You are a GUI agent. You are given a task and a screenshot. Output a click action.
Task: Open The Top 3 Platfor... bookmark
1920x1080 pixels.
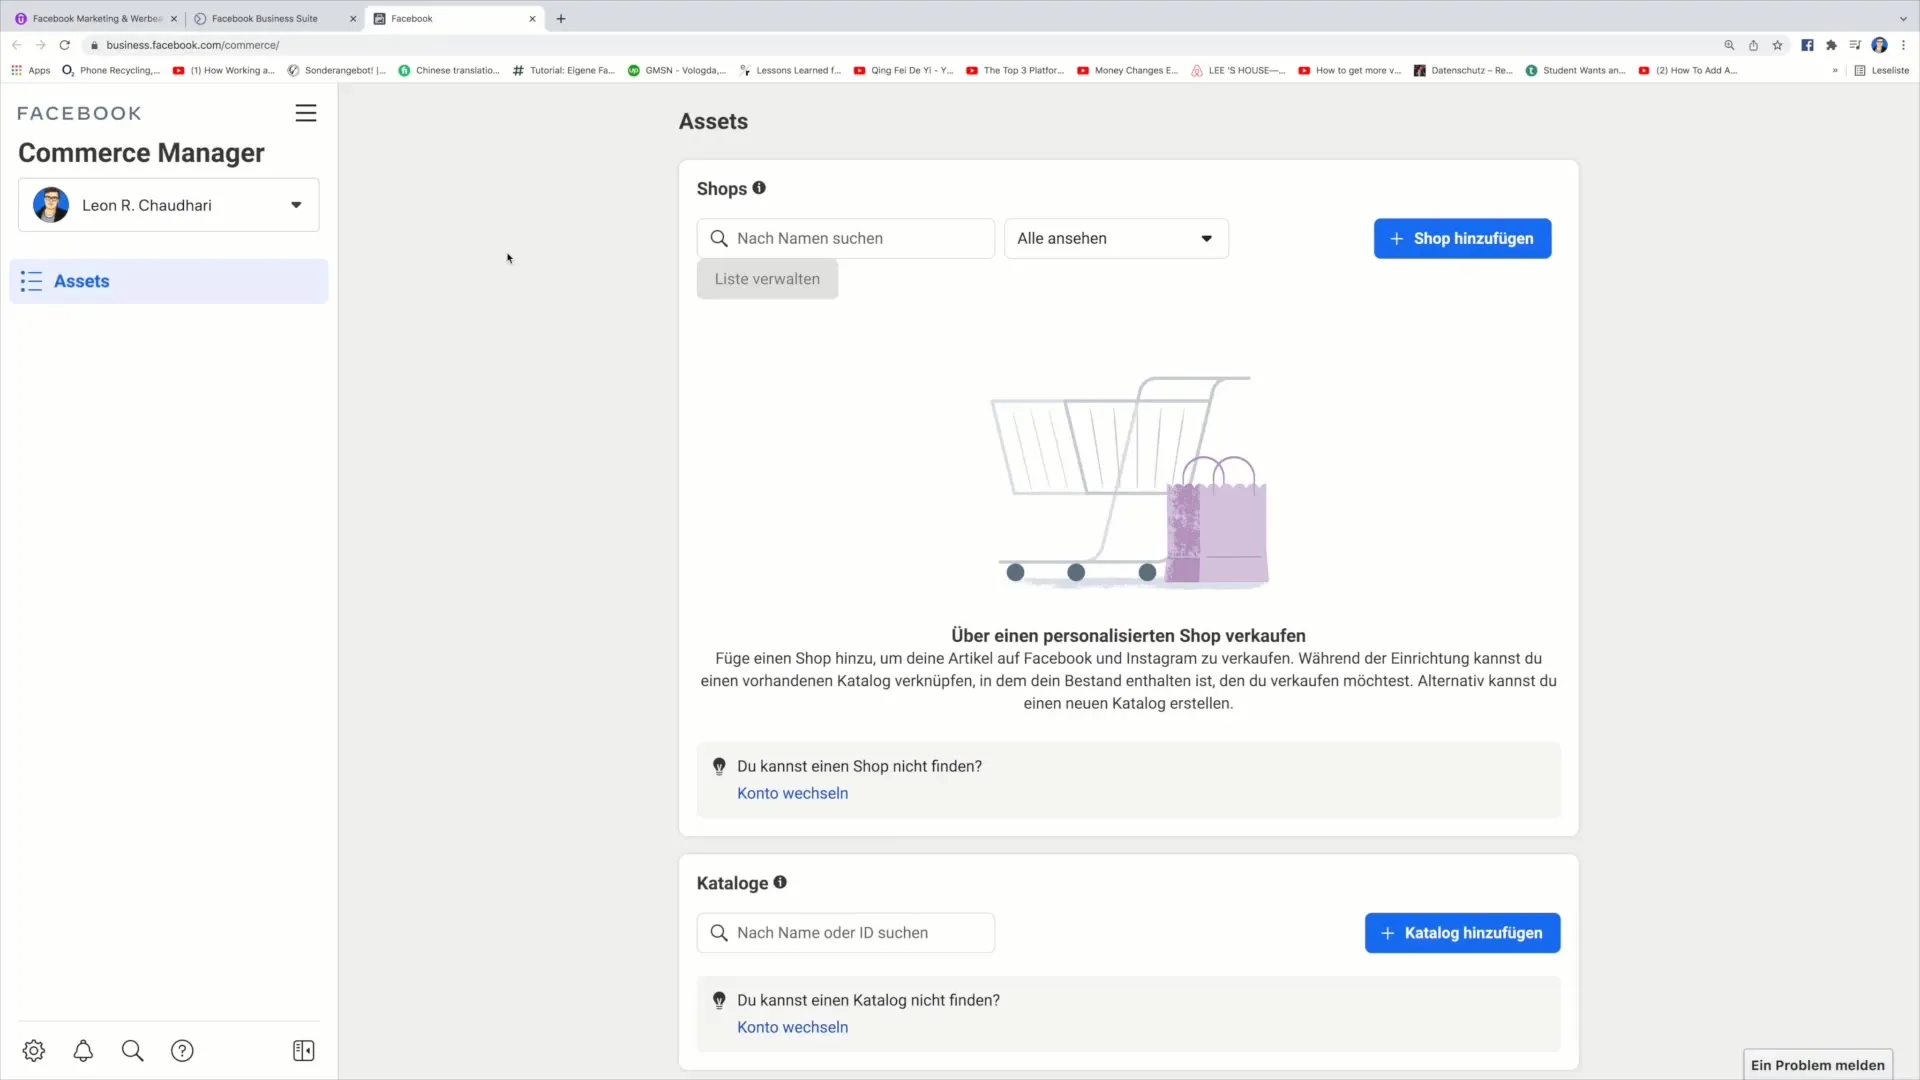click(x=1015, y=70)
